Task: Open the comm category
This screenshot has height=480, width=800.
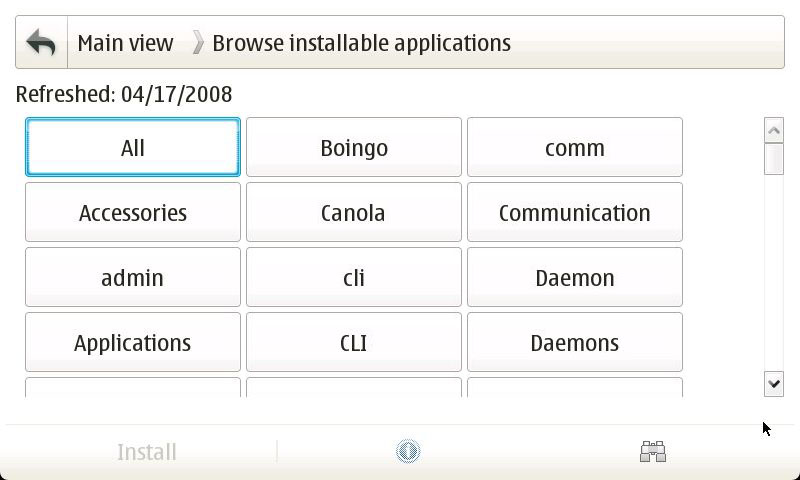Action: tap(575, 148)
